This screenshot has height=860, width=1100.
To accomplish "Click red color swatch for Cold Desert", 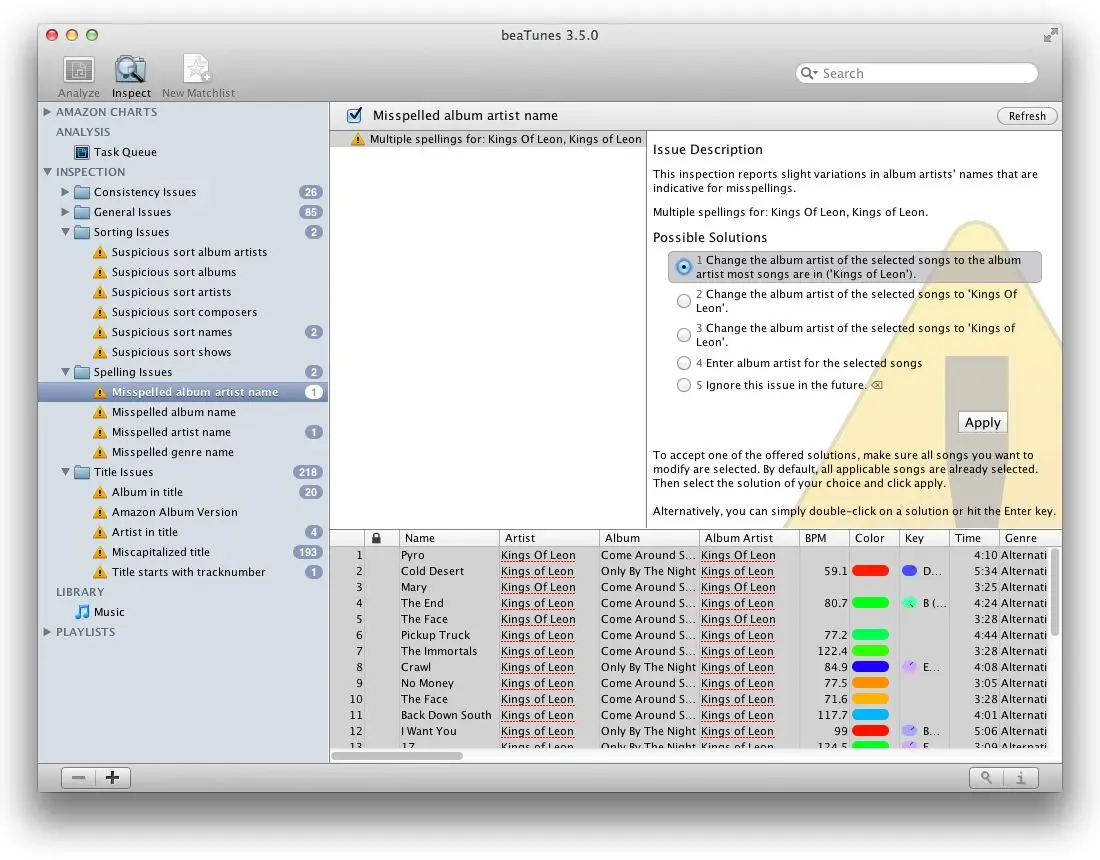I will pyautogui.click(x=870, y=571).
